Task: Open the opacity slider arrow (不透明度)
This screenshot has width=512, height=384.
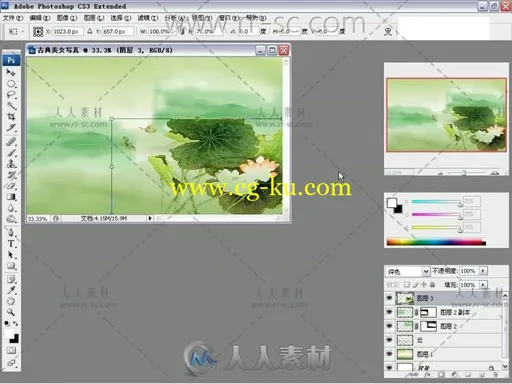Action: (483, 271)
